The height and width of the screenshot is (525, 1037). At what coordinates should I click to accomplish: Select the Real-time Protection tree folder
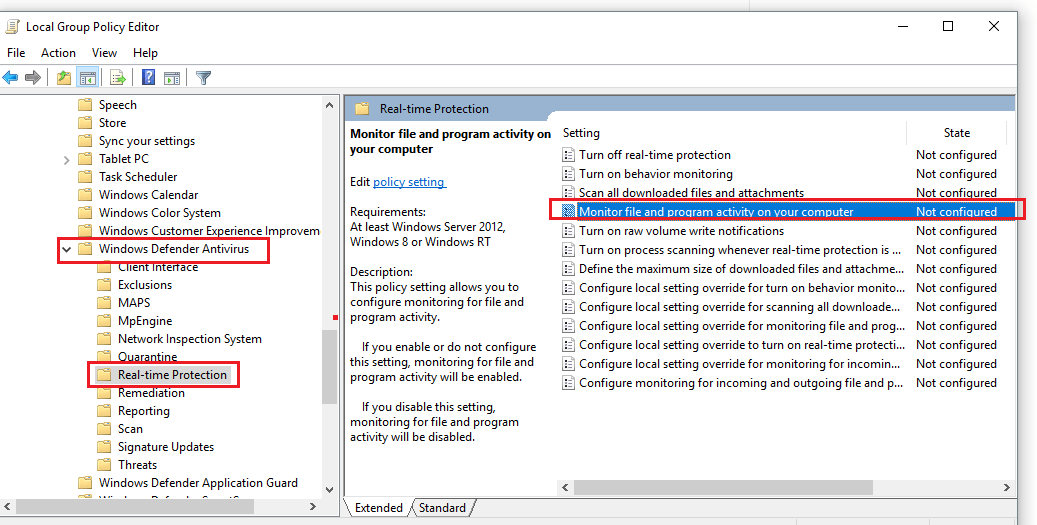click(172, 375)
